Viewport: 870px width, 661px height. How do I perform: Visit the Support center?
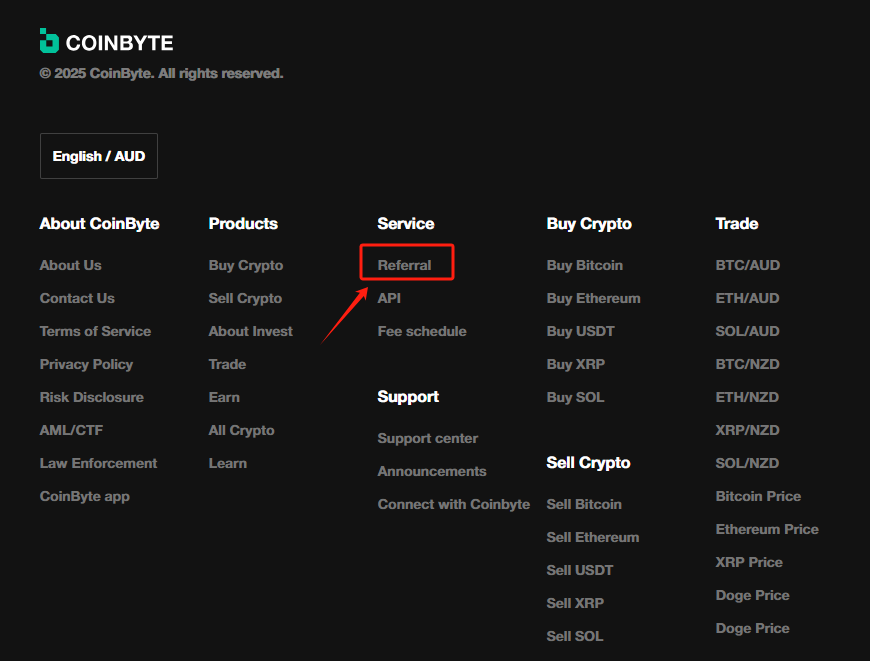coord(427,437)
